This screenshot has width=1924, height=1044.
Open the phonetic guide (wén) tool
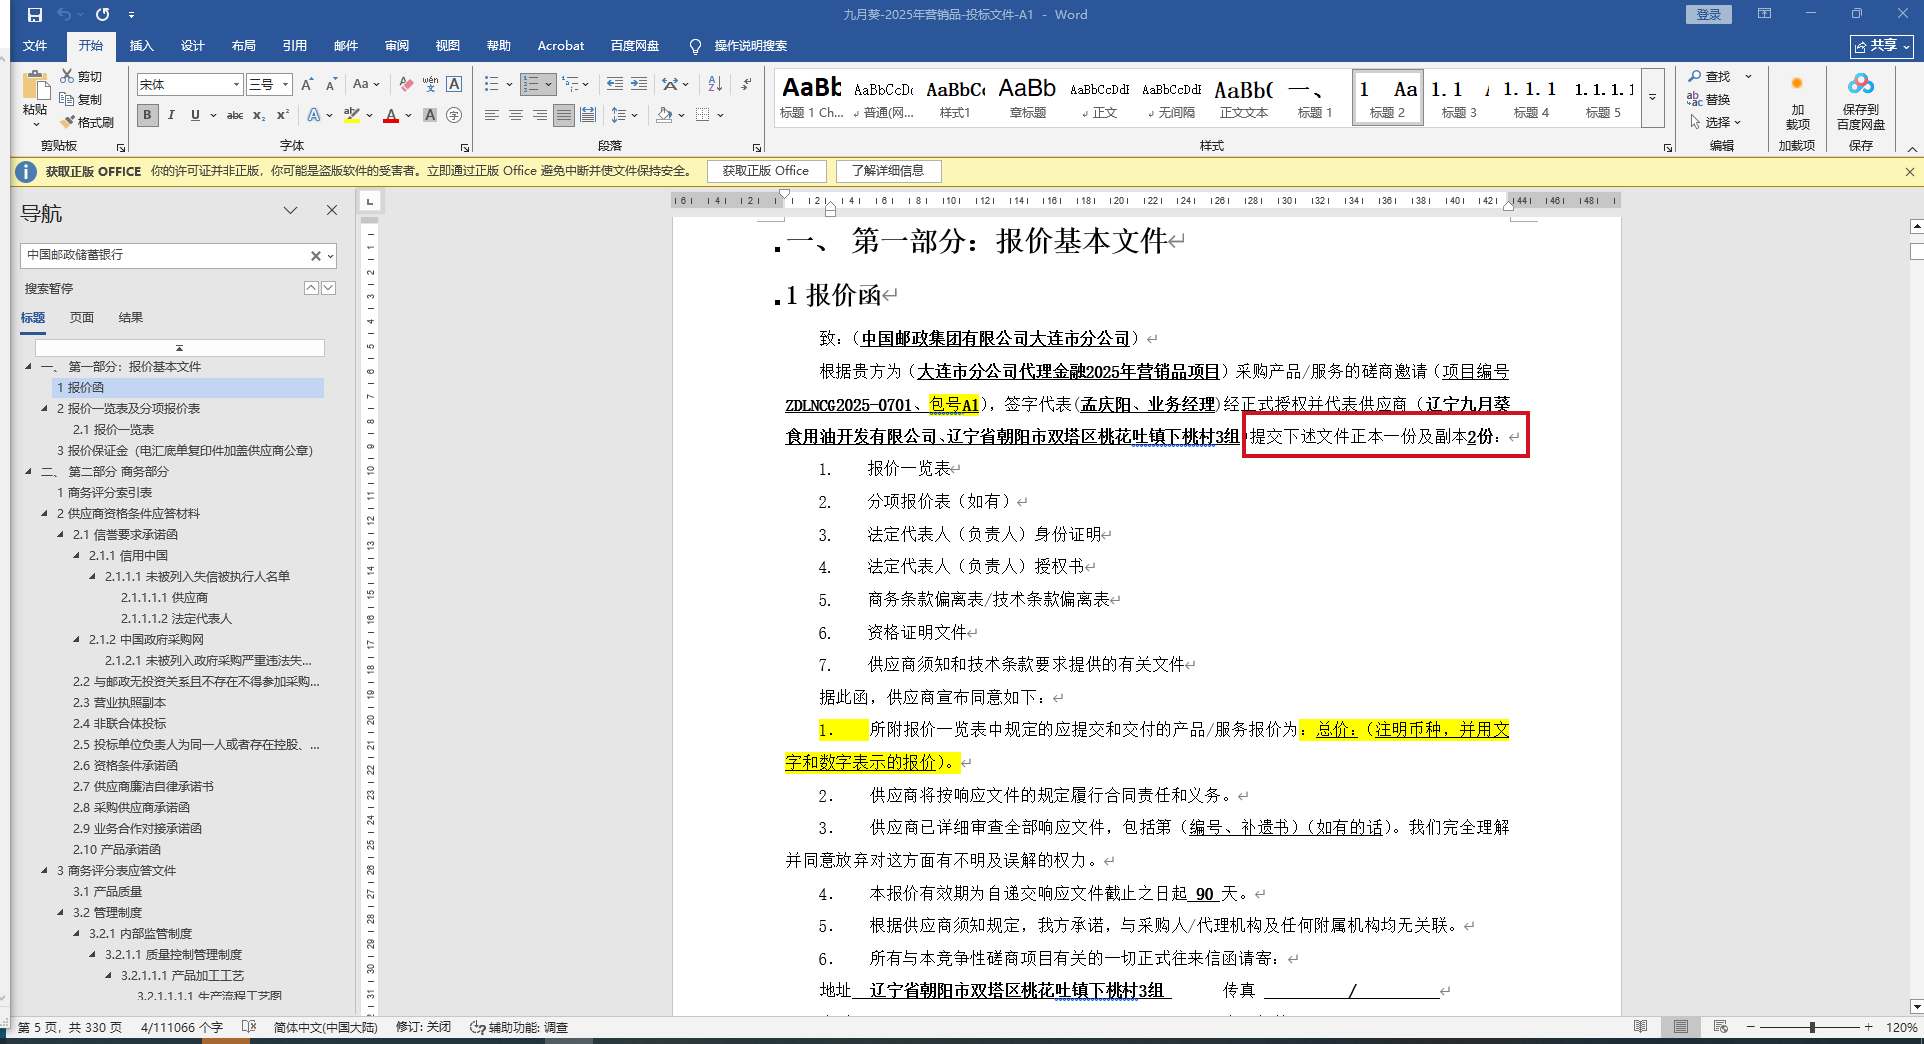coord(430,85)
